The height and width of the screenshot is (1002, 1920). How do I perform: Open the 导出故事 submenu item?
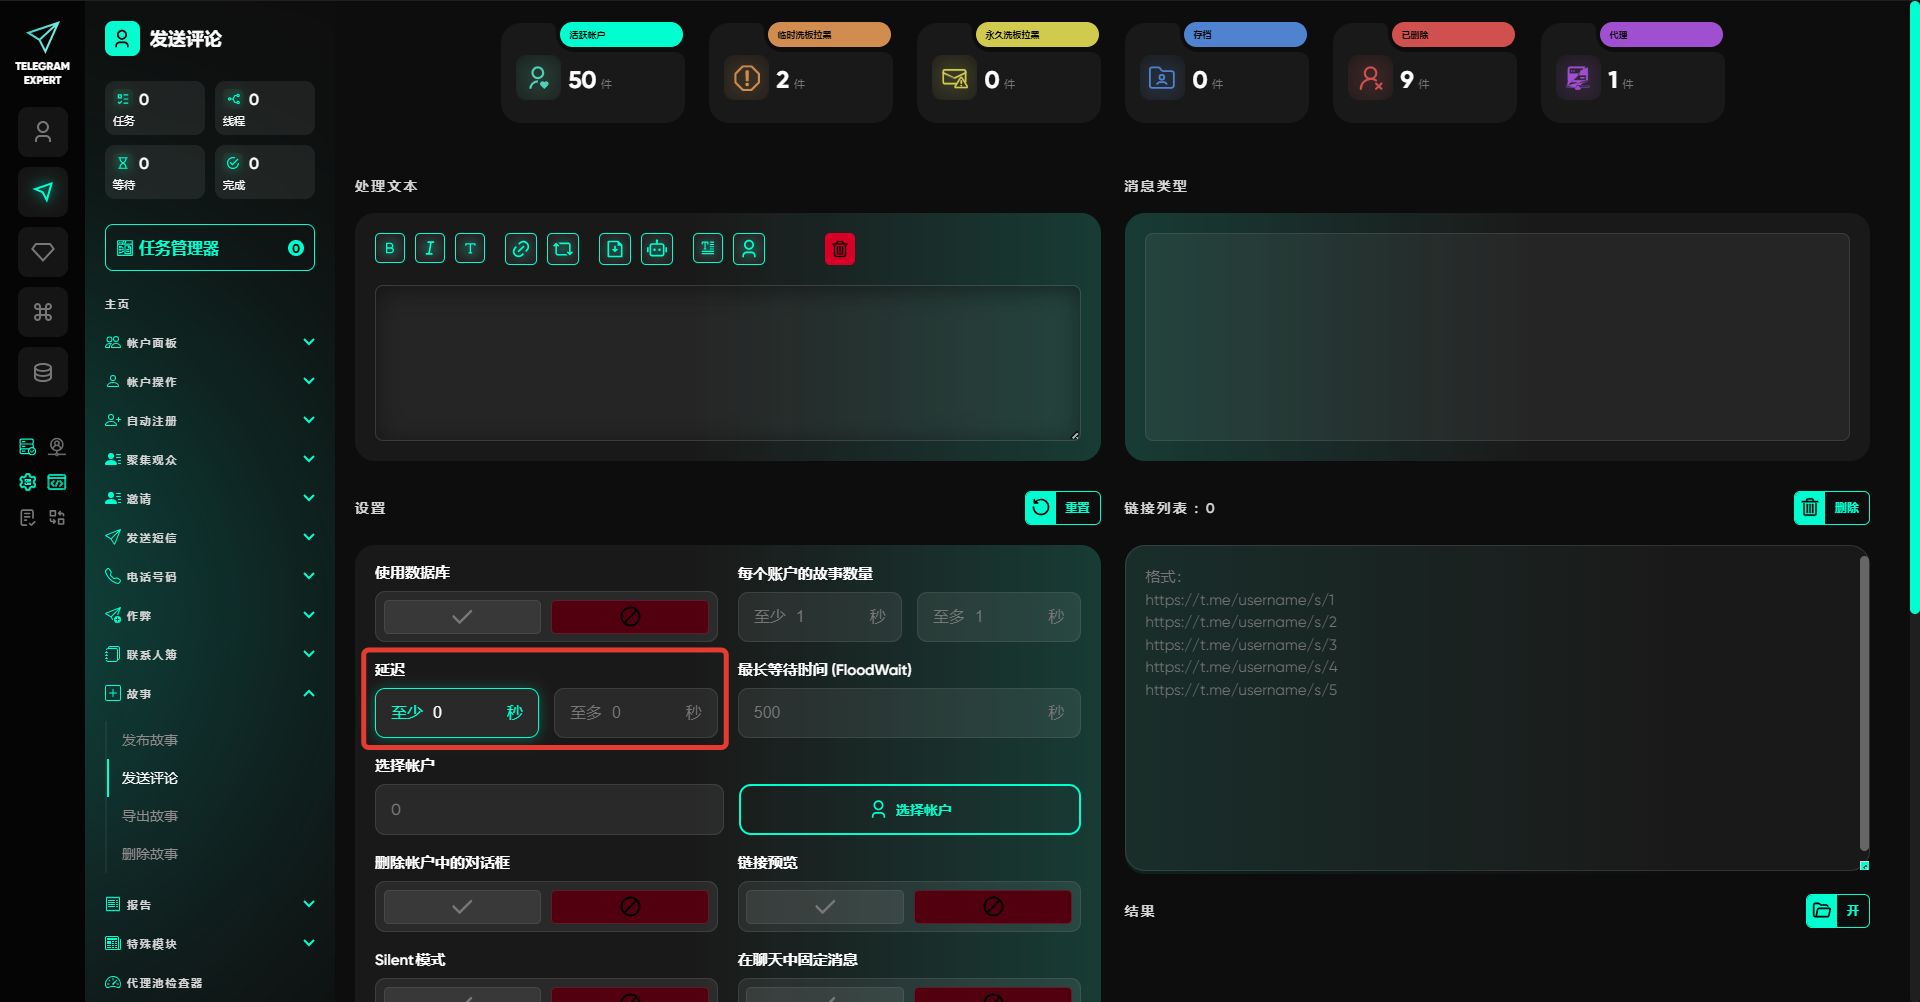(150, 816)
